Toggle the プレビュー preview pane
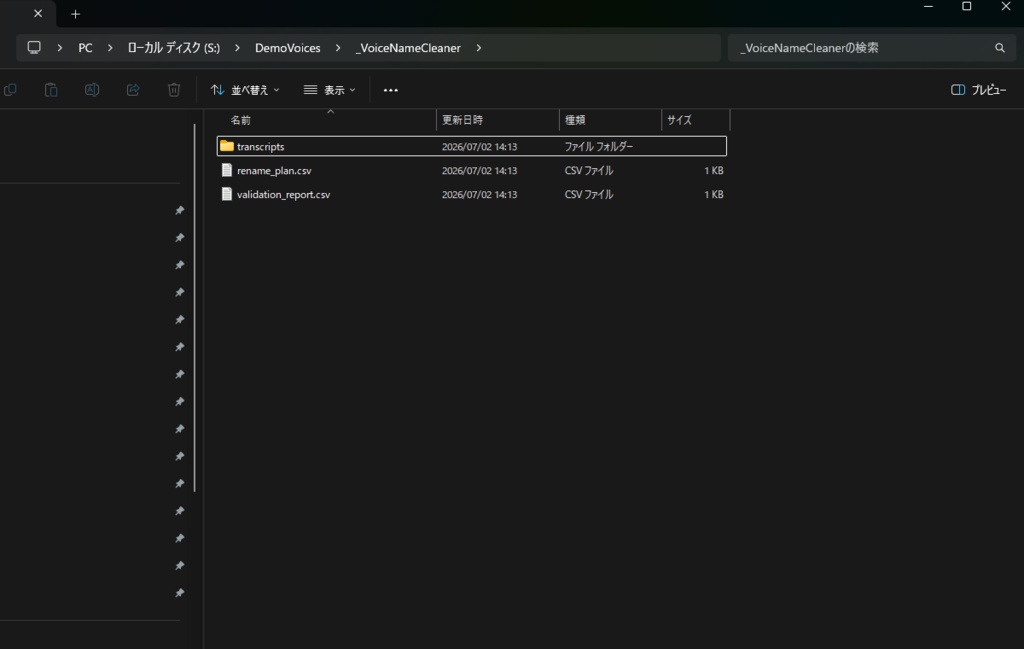The height and width of the screenshot is (649, 1024). pyautogui.click(x=978, y=90)
